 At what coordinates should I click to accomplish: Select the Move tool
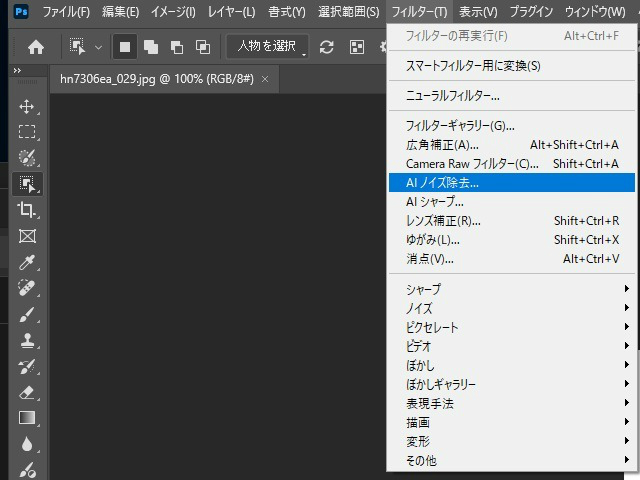click(x=27, y=106)
